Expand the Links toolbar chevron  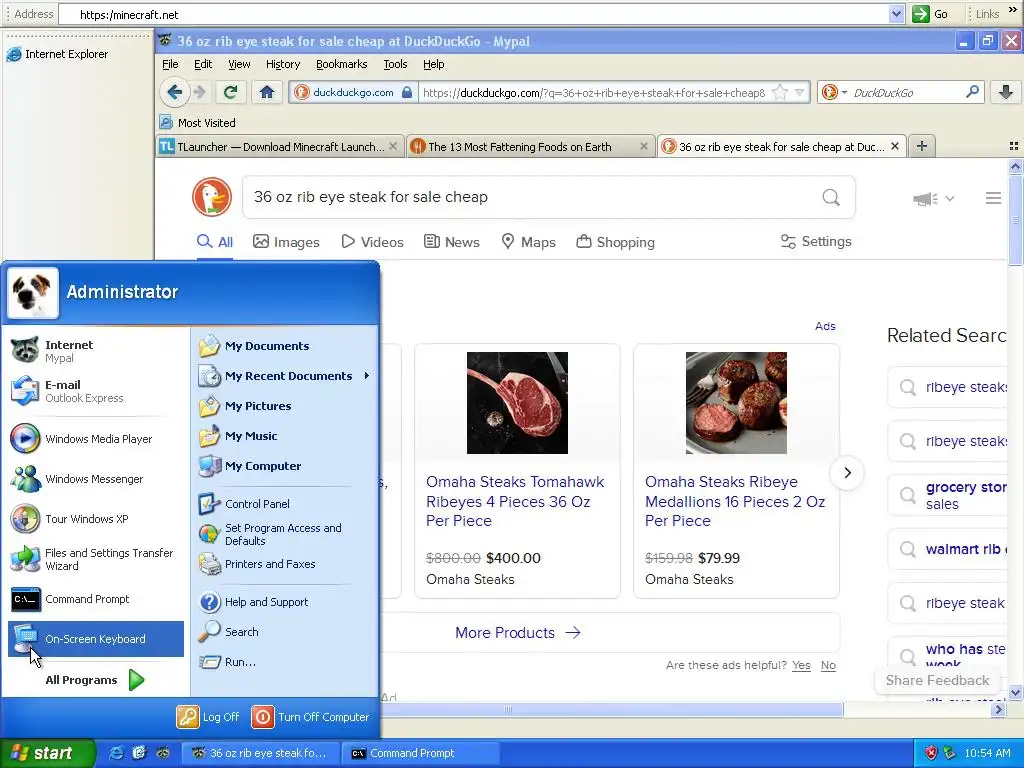tap(1013, 10)
